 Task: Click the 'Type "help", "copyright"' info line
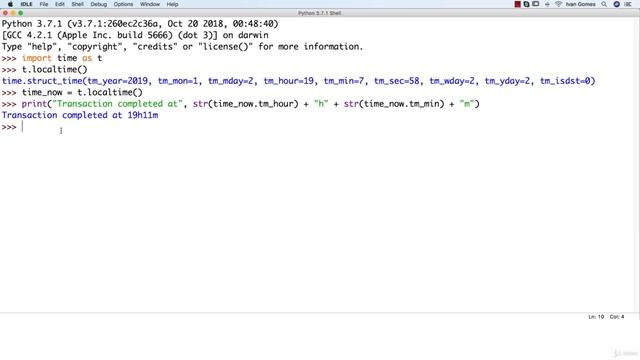182,47
